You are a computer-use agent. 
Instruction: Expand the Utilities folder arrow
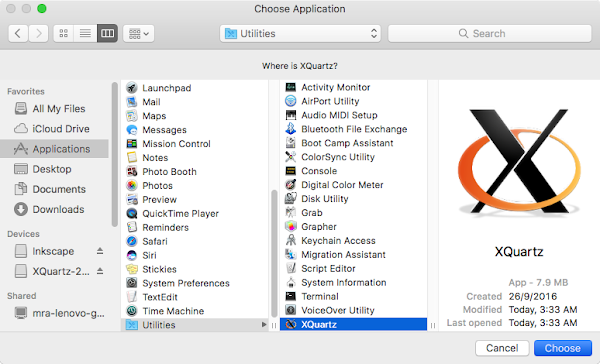tap(264, 325)
